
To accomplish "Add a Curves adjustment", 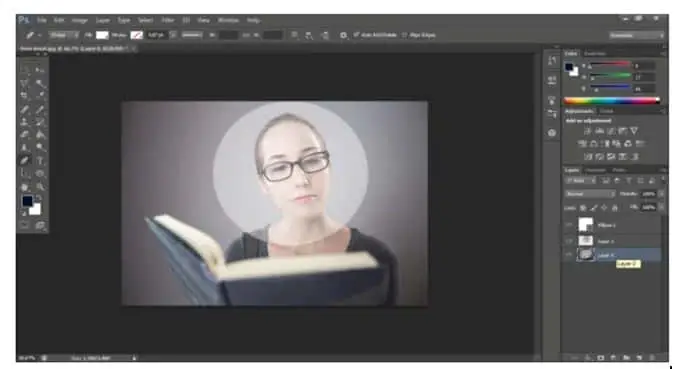I will point(611,131).
